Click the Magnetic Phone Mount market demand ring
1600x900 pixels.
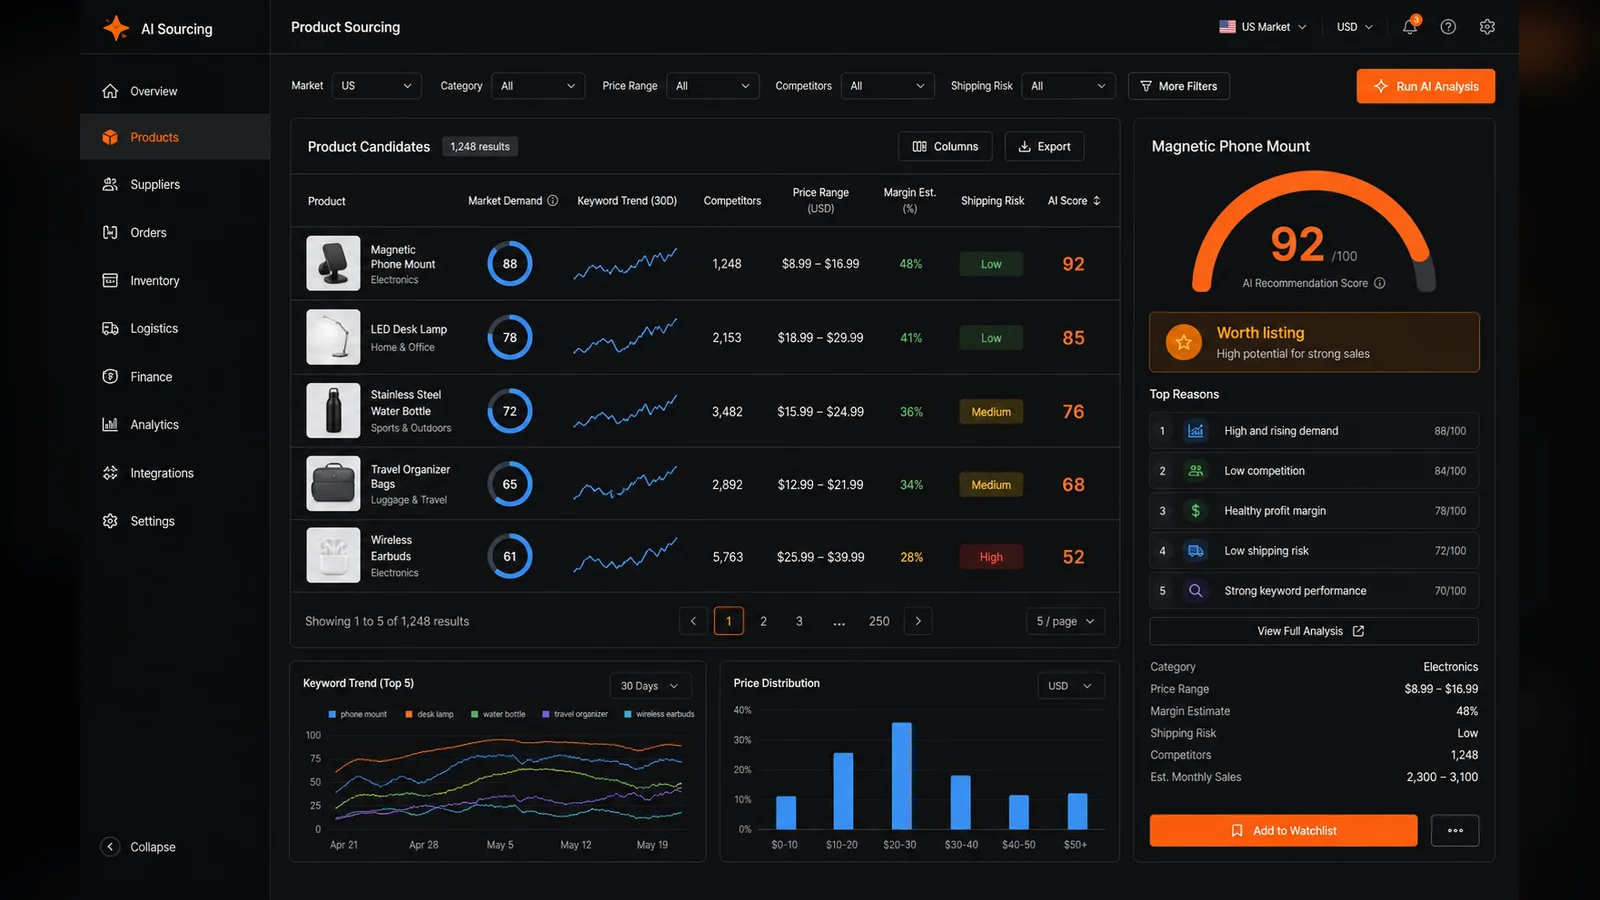coord(510,264)
